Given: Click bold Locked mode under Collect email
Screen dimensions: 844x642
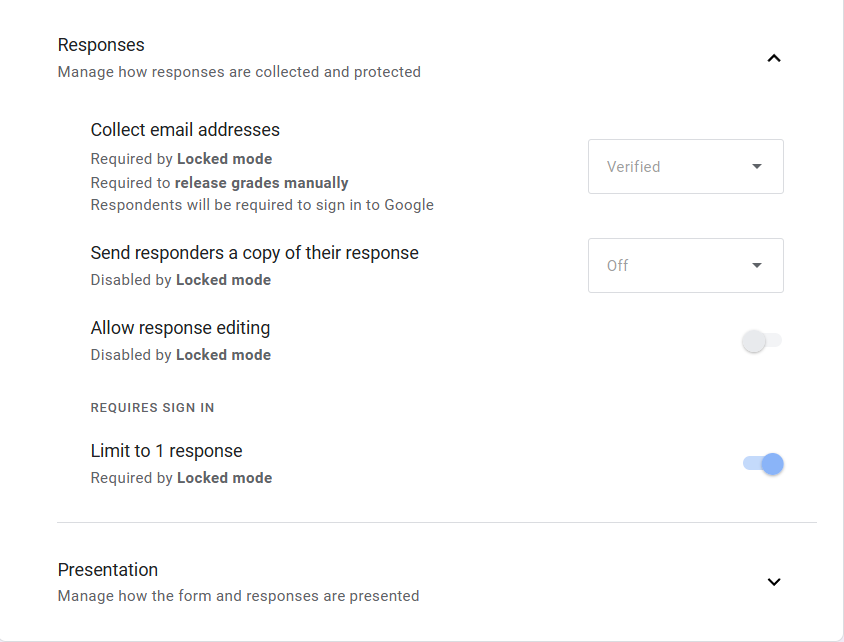Looking at the screenshot, I should tap(224, 159).
